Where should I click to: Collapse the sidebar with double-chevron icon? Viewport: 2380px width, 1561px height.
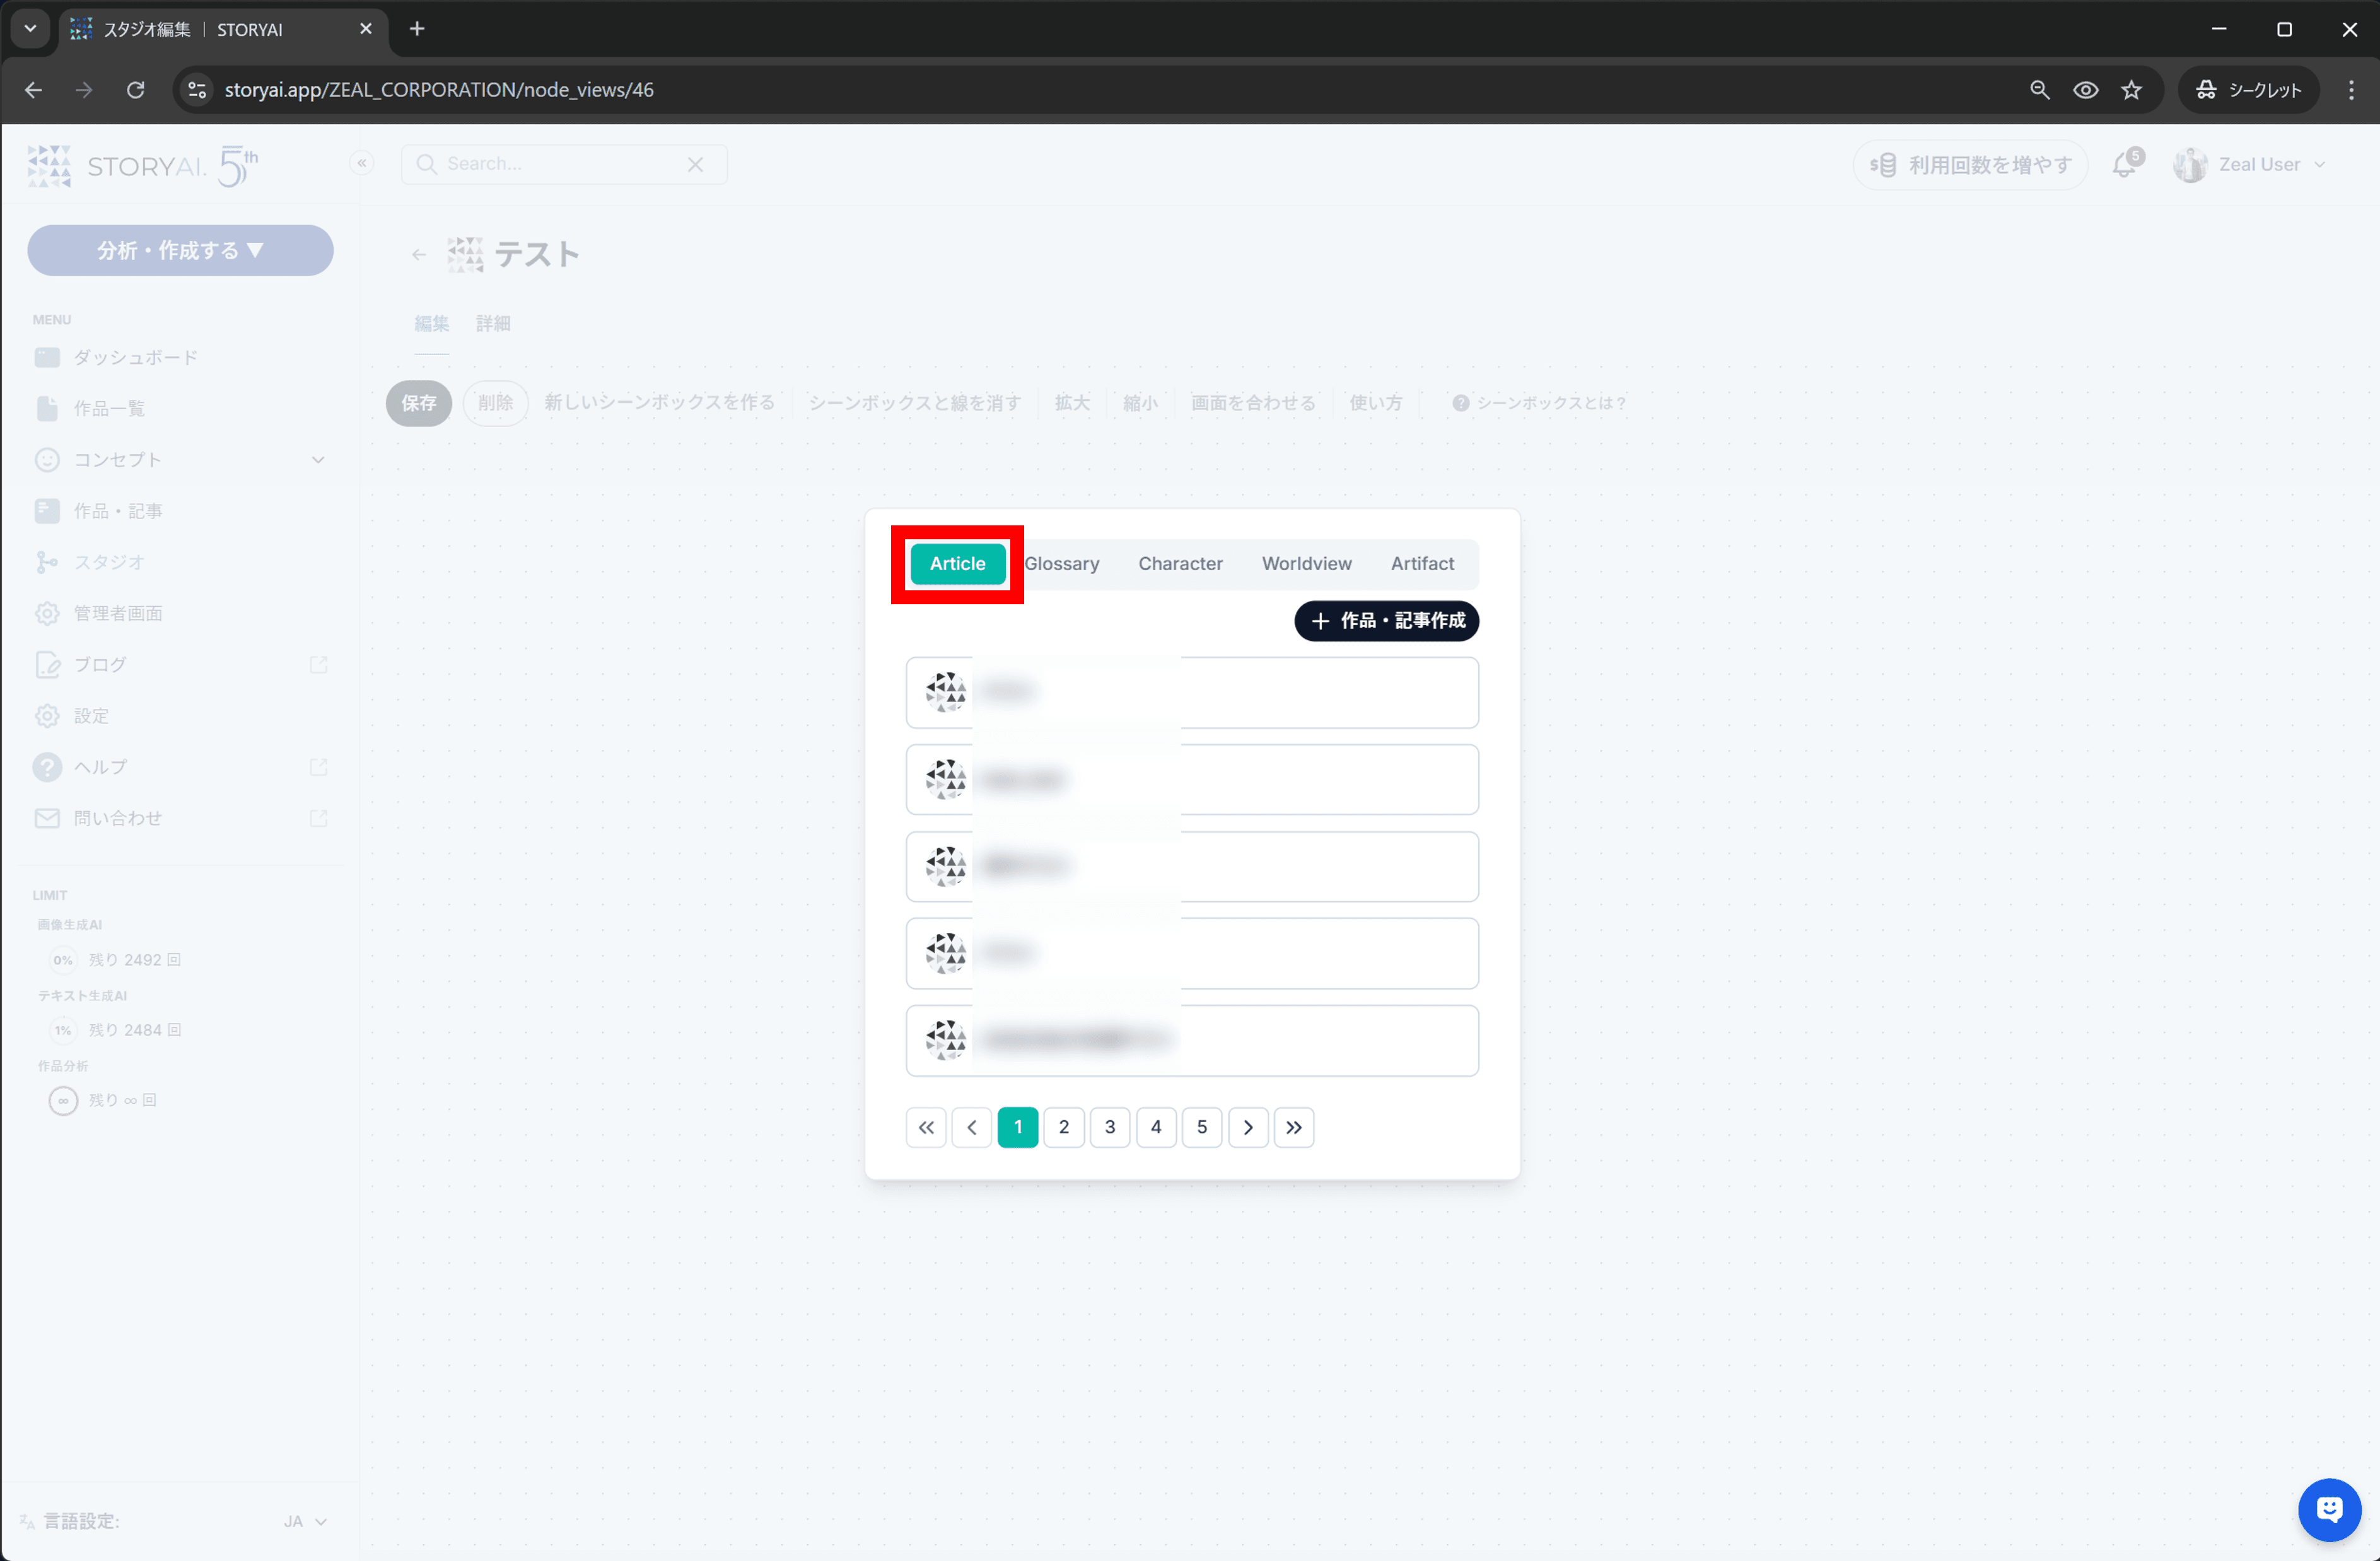(x=362, y=163)
